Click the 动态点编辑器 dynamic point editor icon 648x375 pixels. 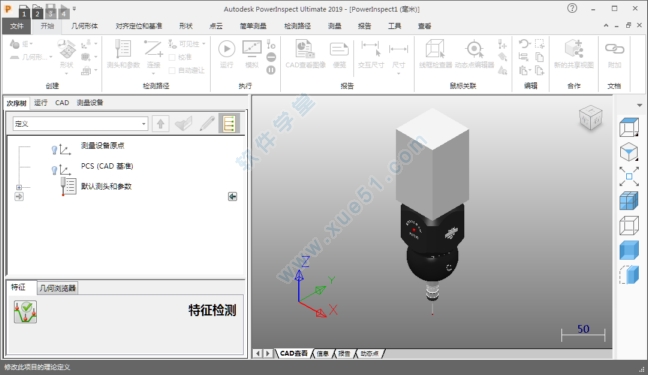474,49
